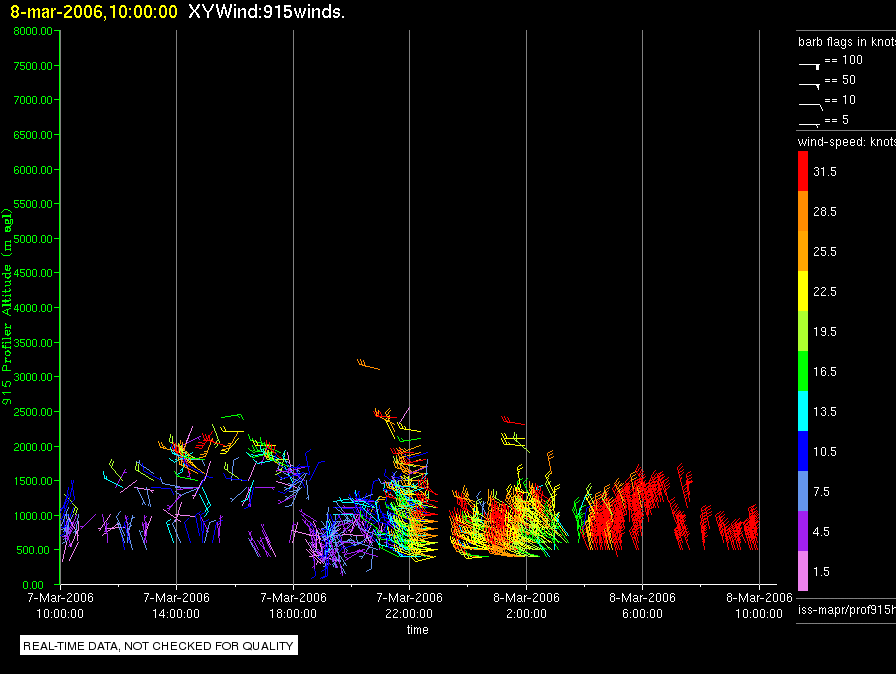Click the 7-Mar-2006 14:00:00 time label

point(176,605)
